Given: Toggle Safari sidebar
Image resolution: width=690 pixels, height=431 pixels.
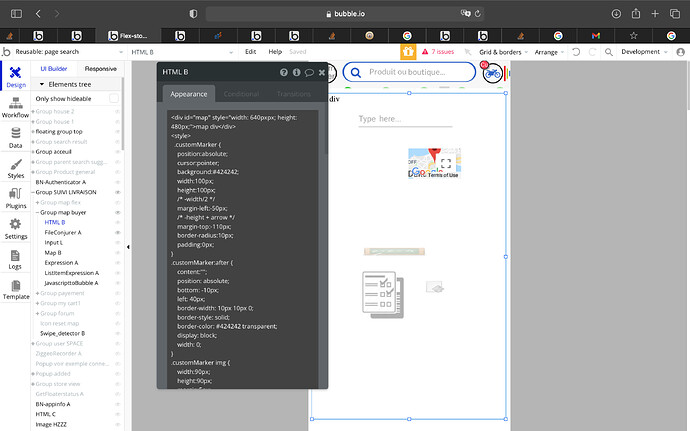Looking at the screenshot, I should click(16, 14).
